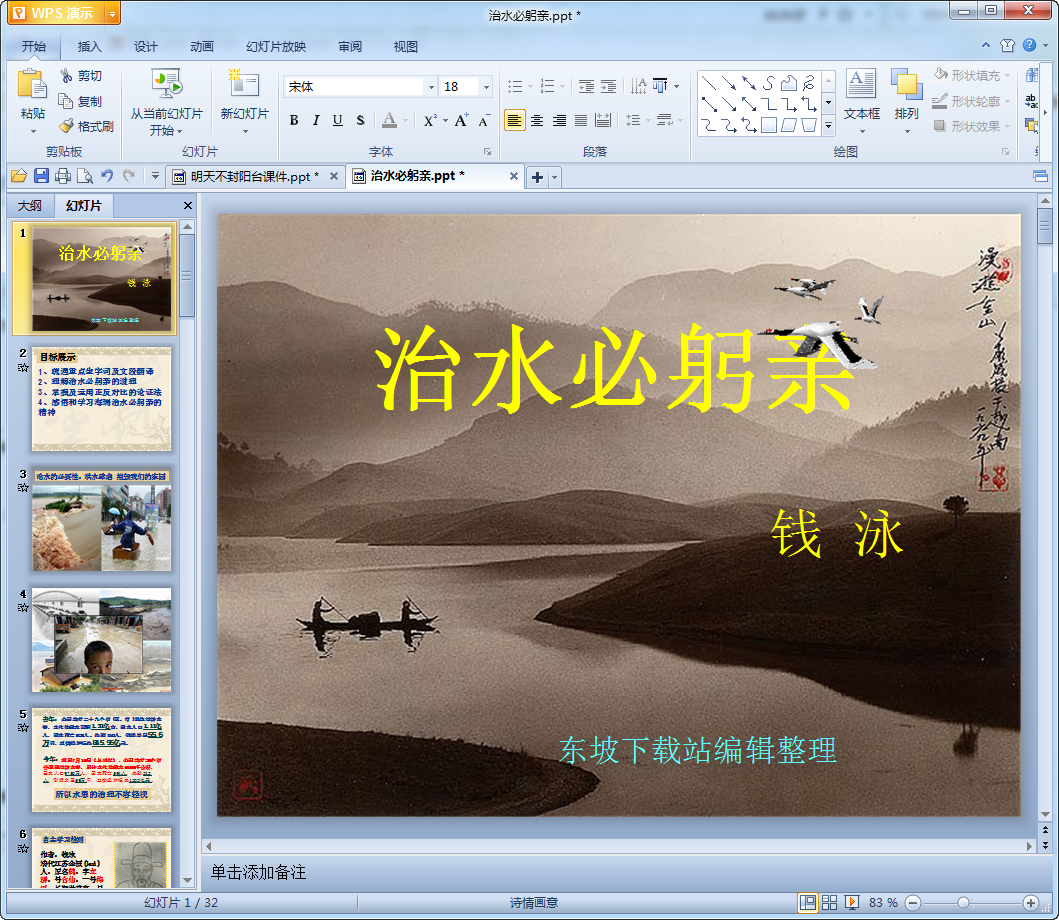Open the font name dropdown 宋体

(431, 86)
